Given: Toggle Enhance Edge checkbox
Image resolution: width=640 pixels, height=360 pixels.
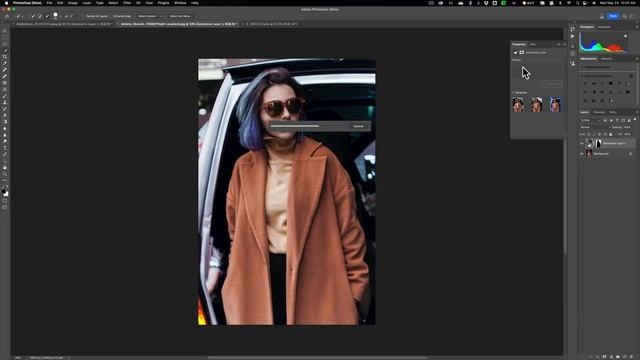Looking at the screenshot, I should [122, 16].
